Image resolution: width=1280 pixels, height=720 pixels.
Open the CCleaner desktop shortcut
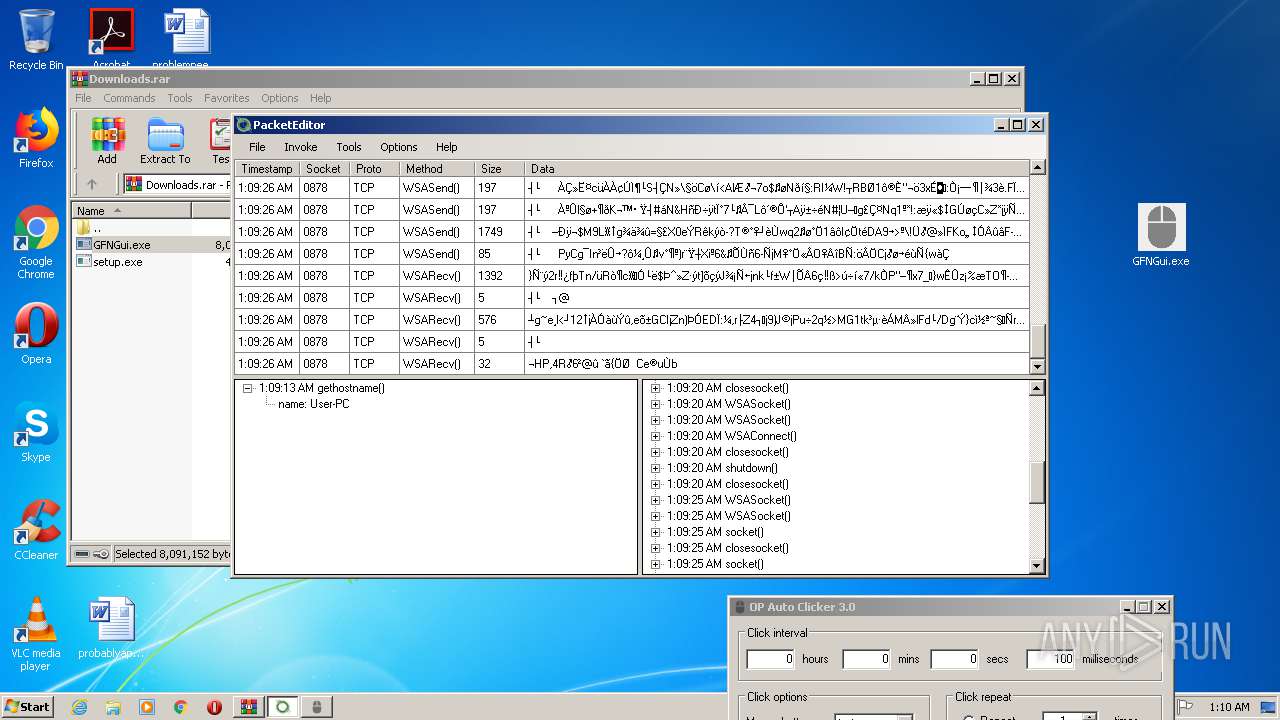click(36, 530)
